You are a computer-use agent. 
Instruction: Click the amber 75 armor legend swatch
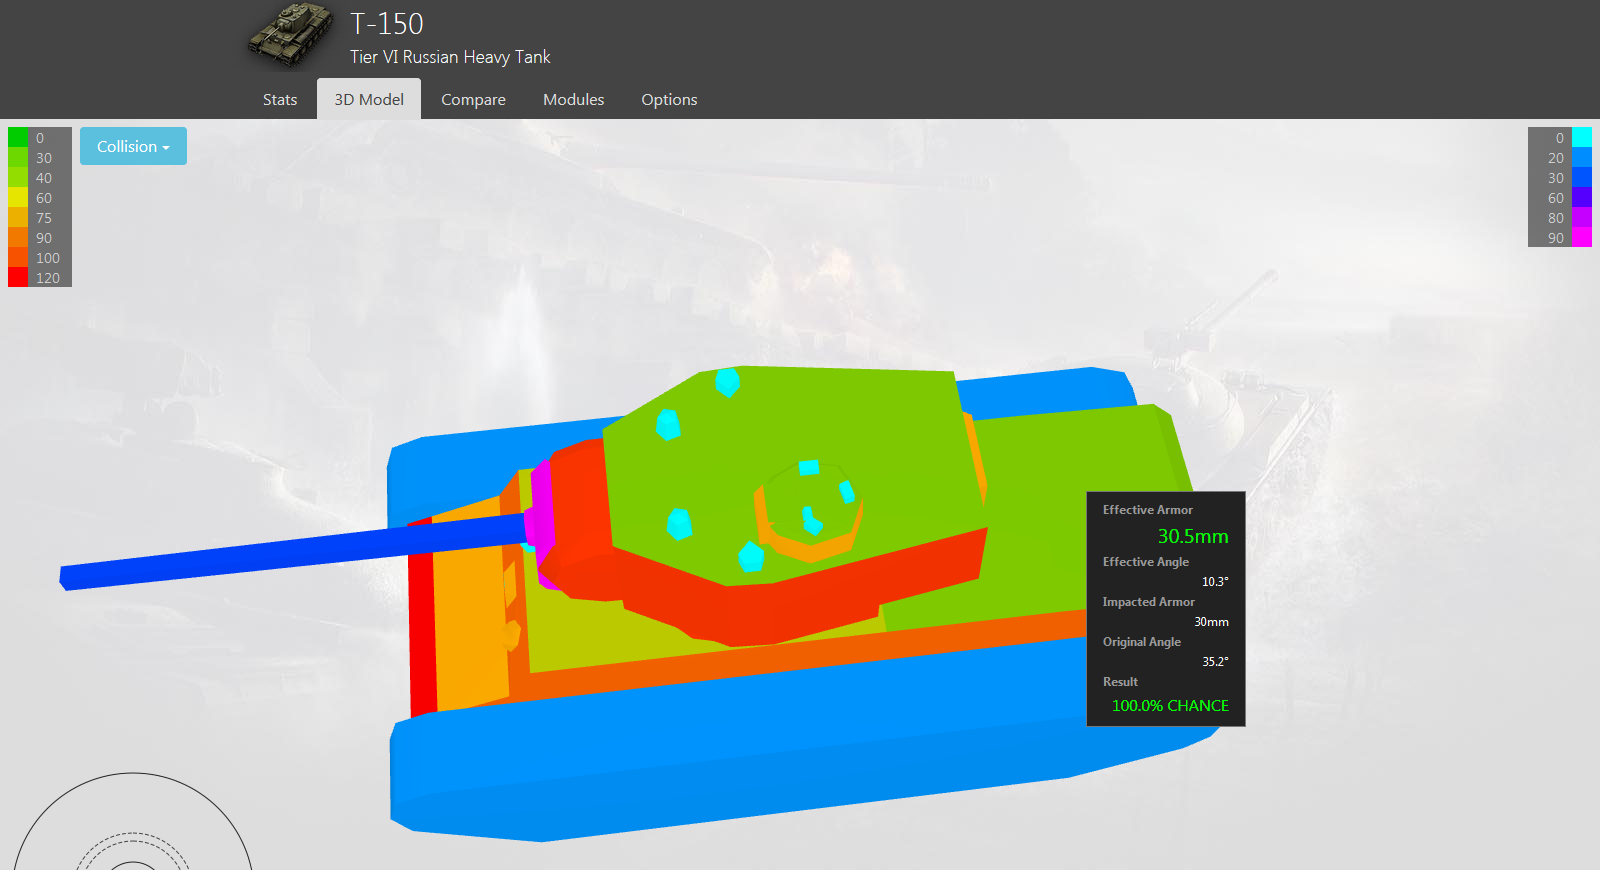[18, 217]
